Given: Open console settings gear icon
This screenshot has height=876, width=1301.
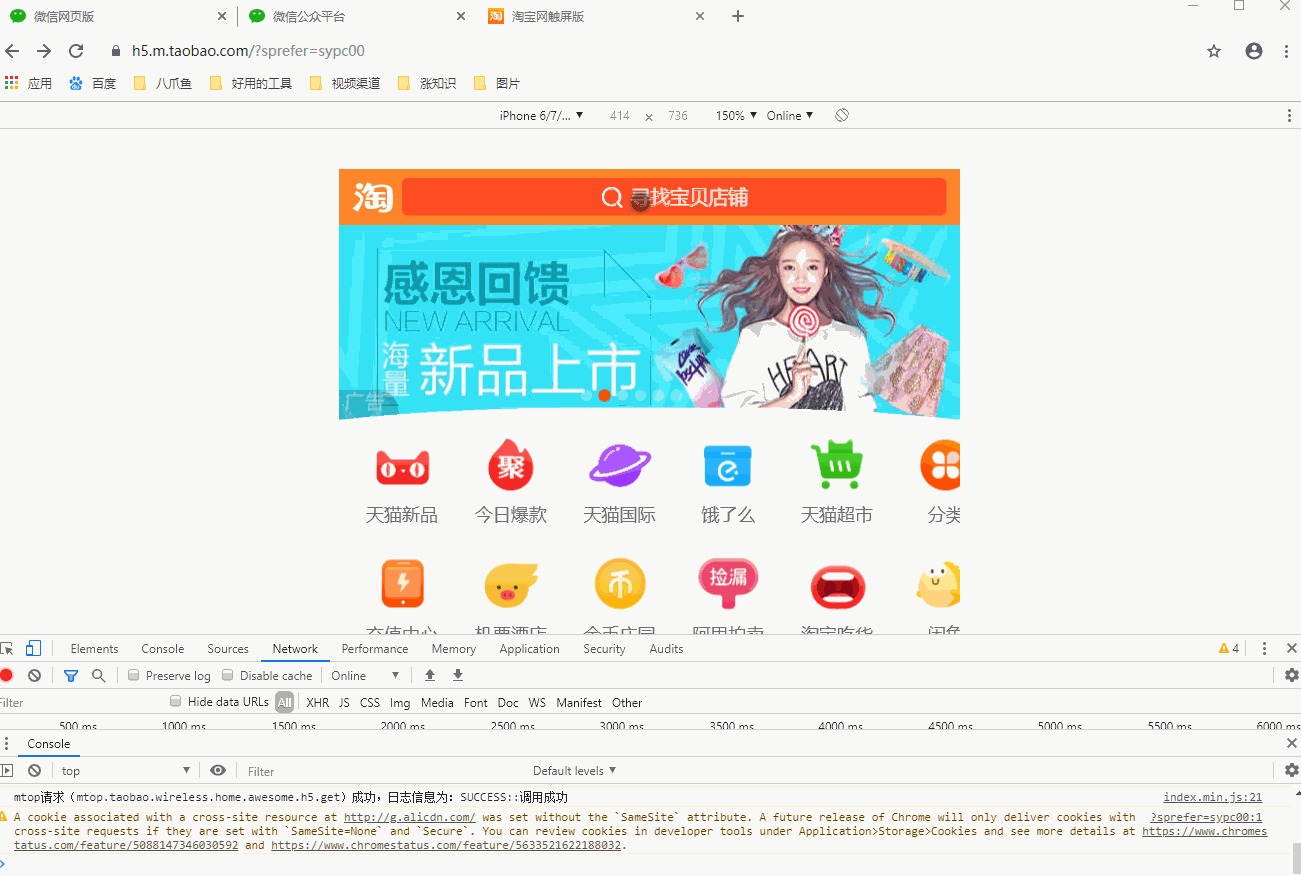Looking at the screenshot, I should pos(1291,770).
